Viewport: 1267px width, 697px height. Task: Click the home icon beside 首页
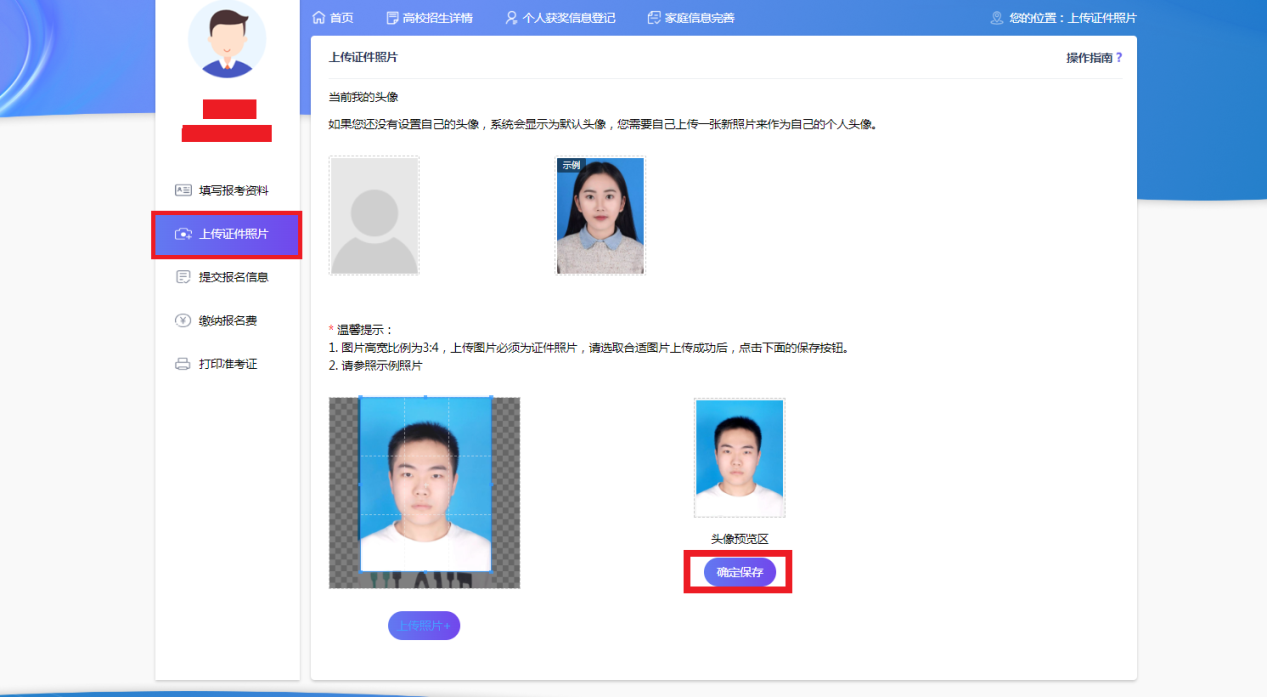tap(319, 18)
